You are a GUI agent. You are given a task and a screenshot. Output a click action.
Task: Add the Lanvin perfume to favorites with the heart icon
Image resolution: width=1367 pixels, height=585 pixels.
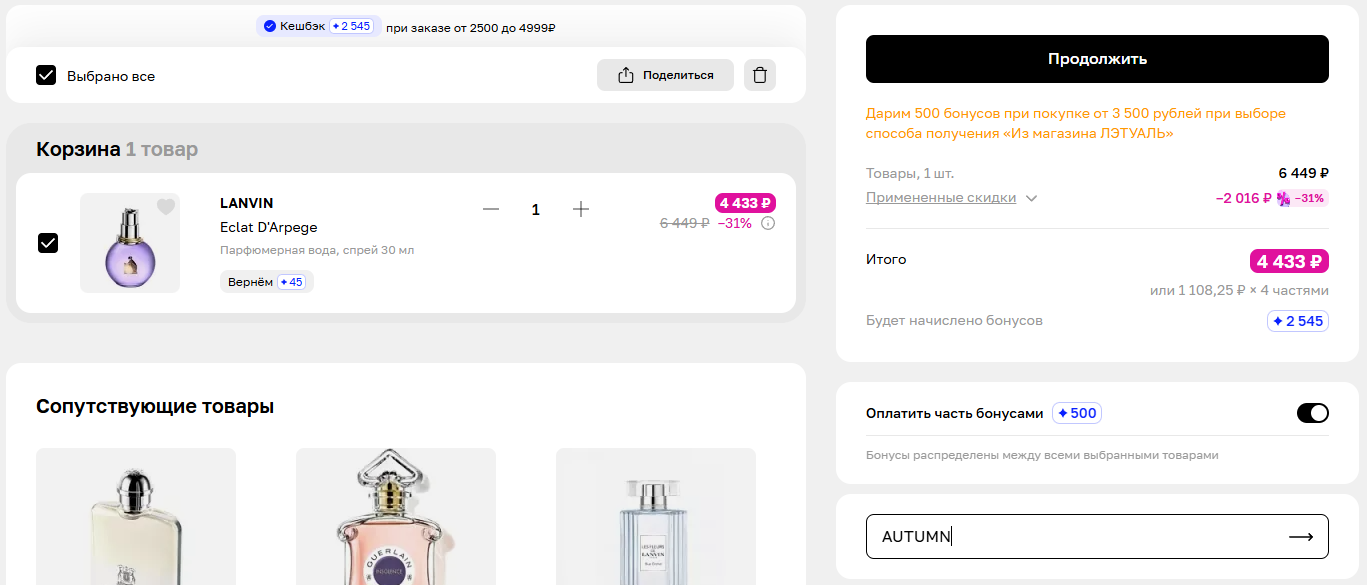[166, 207]
